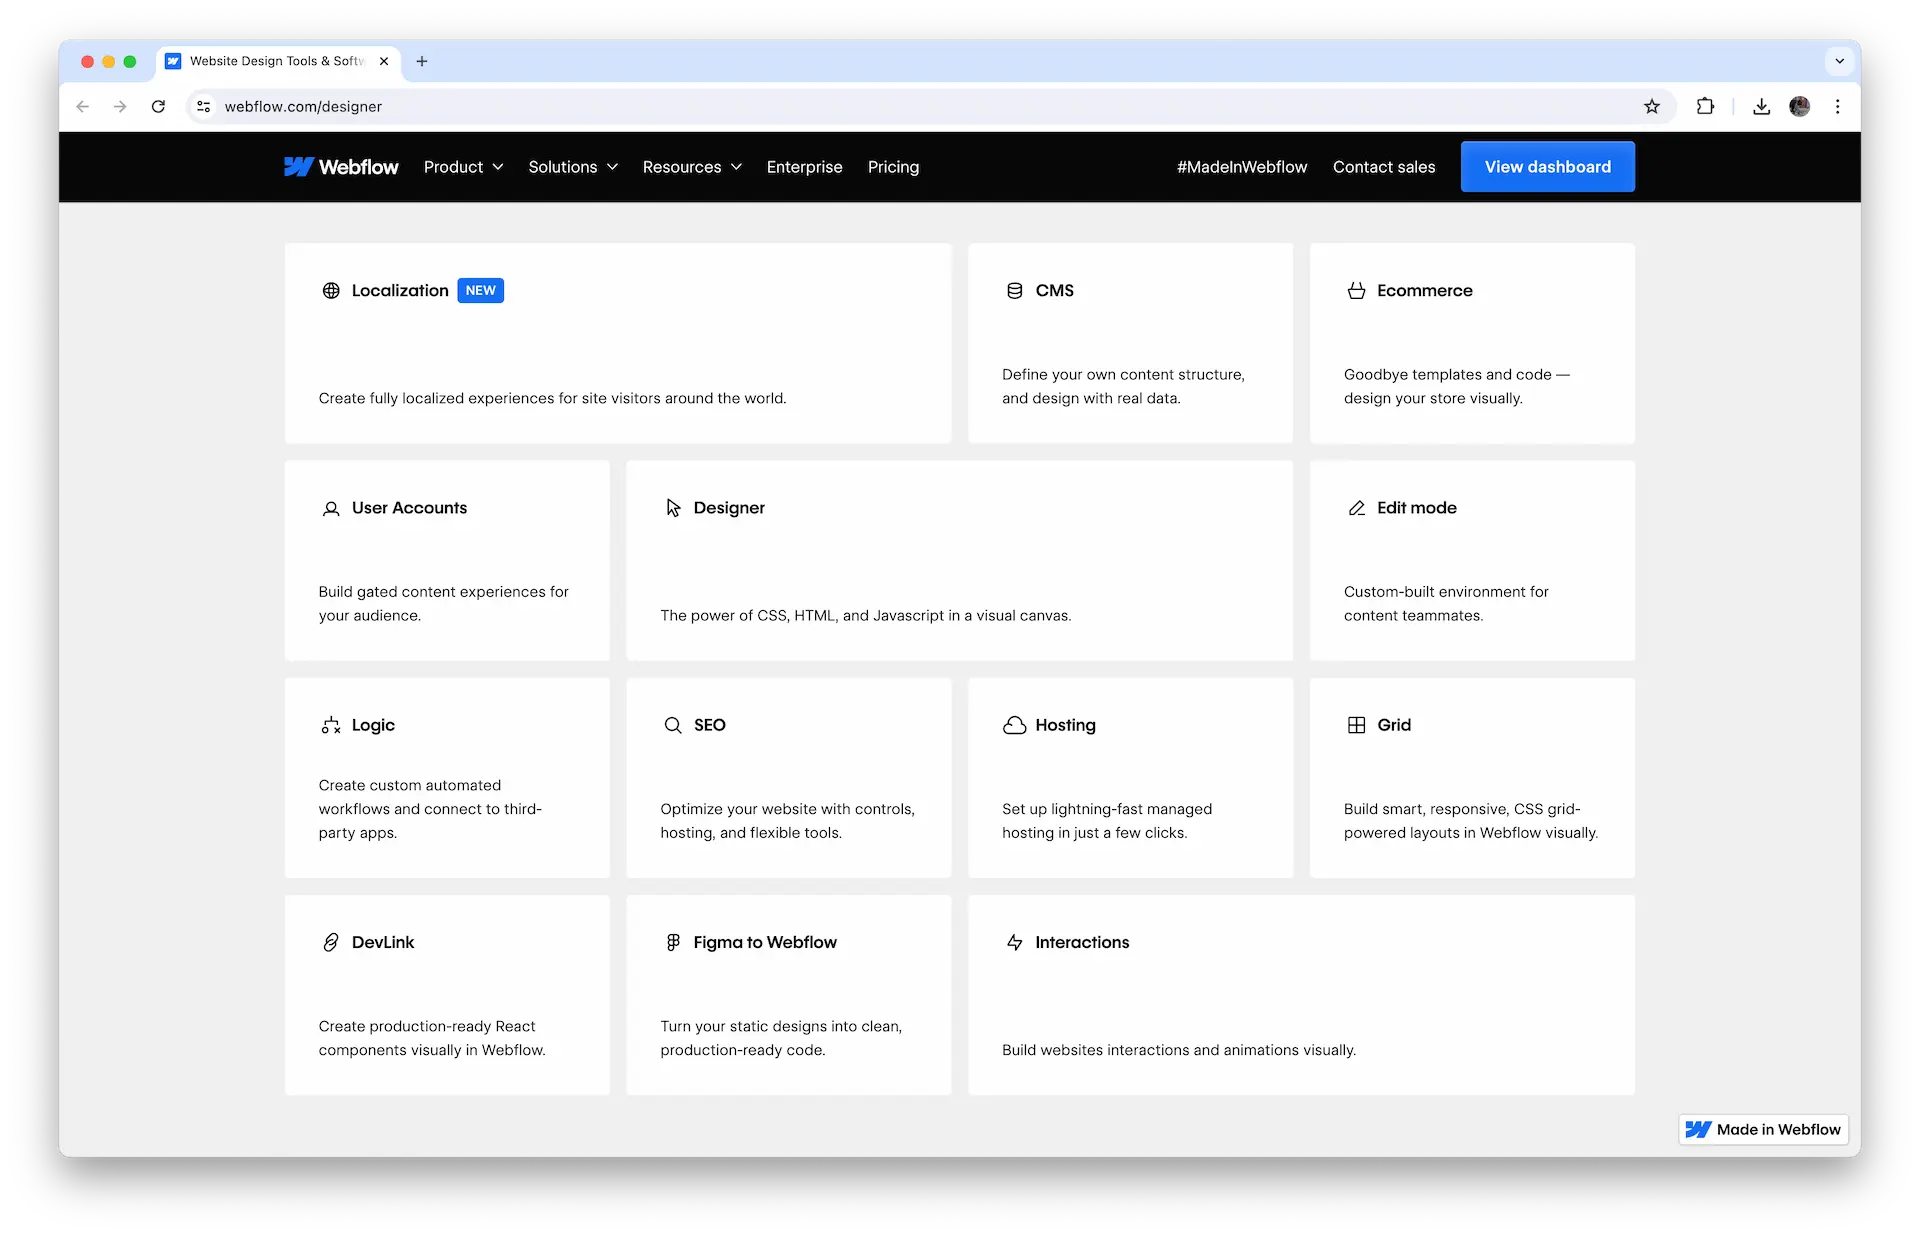The height and width of the screenshot is (1235, 1920).
Task: Select the Website Design Tools browser tab
Action: pos(277,61)
